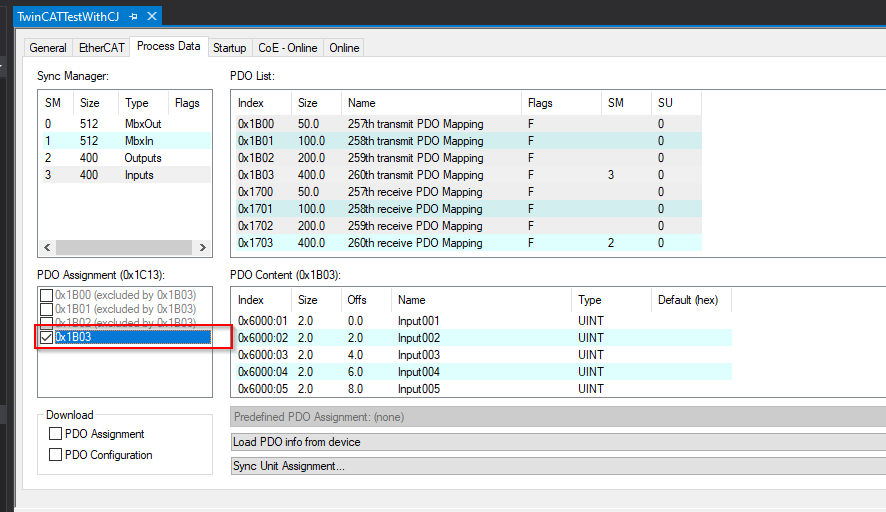
Task: Click Load PDO info from device button
Action: (558, 442)
